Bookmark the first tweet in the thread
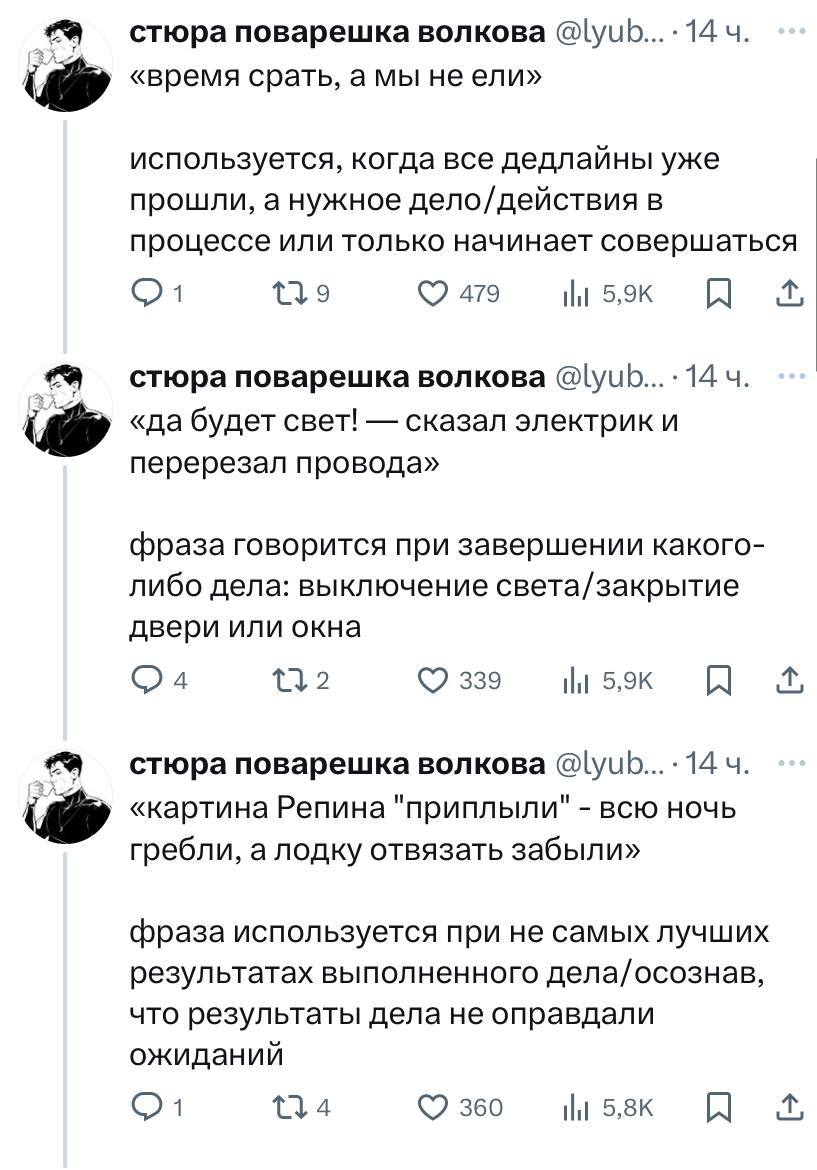The height and width of the screenshot is (1170, 817). point(718,293)
